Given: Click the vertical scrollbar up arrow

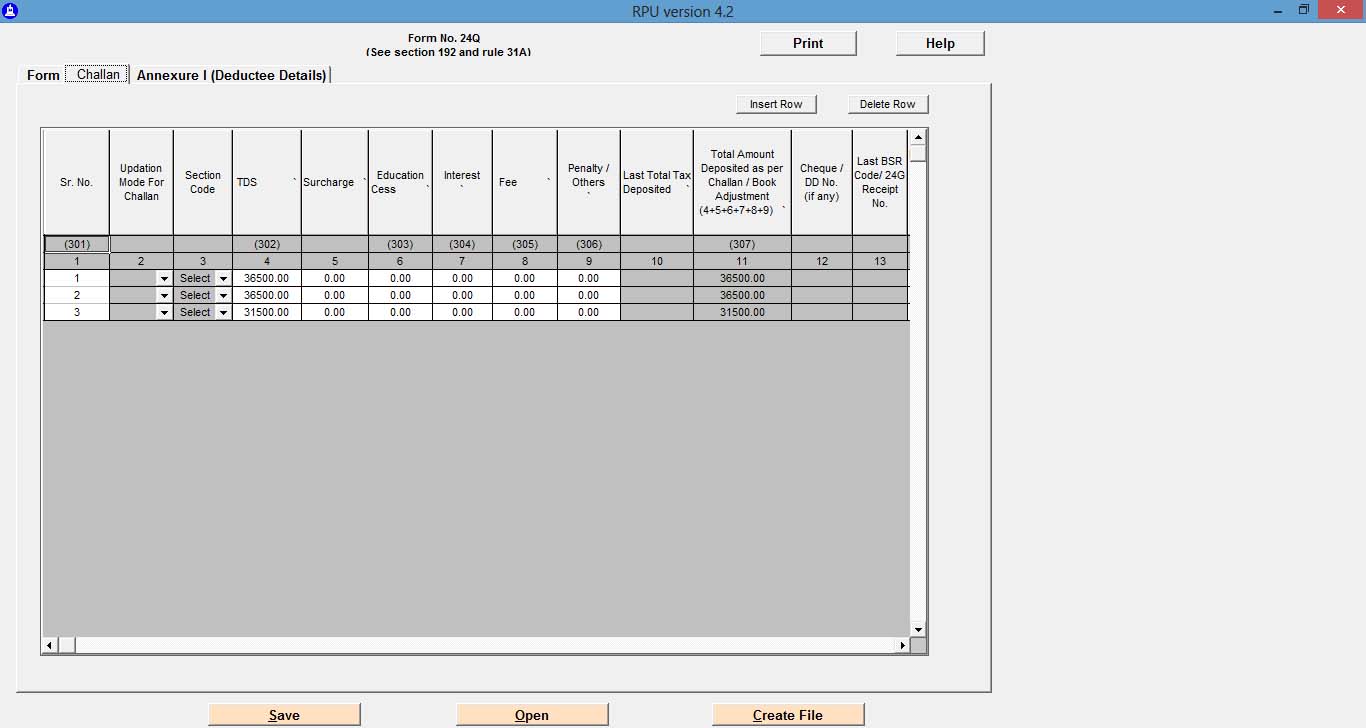Looking at the screenshot, I should 918,137.
